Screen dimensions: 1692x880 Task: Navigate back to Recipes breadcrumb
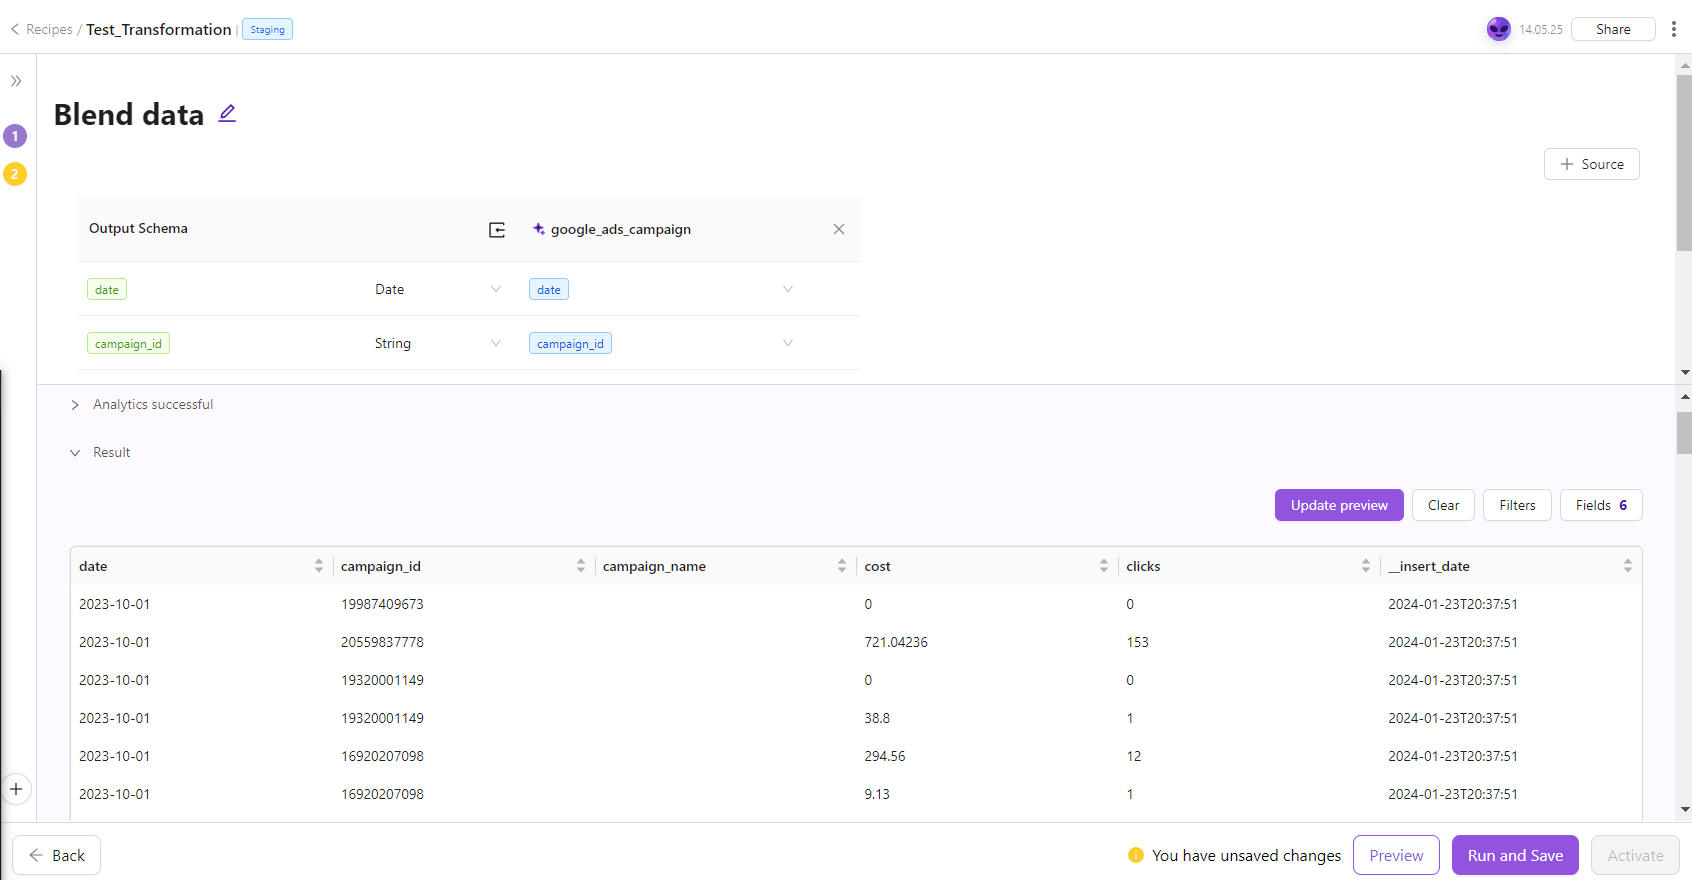[48, 30]
